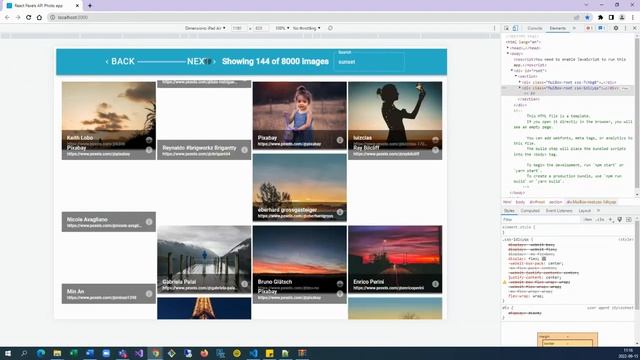Click the rotate screen icon in device toolbar

click(330, 28)
